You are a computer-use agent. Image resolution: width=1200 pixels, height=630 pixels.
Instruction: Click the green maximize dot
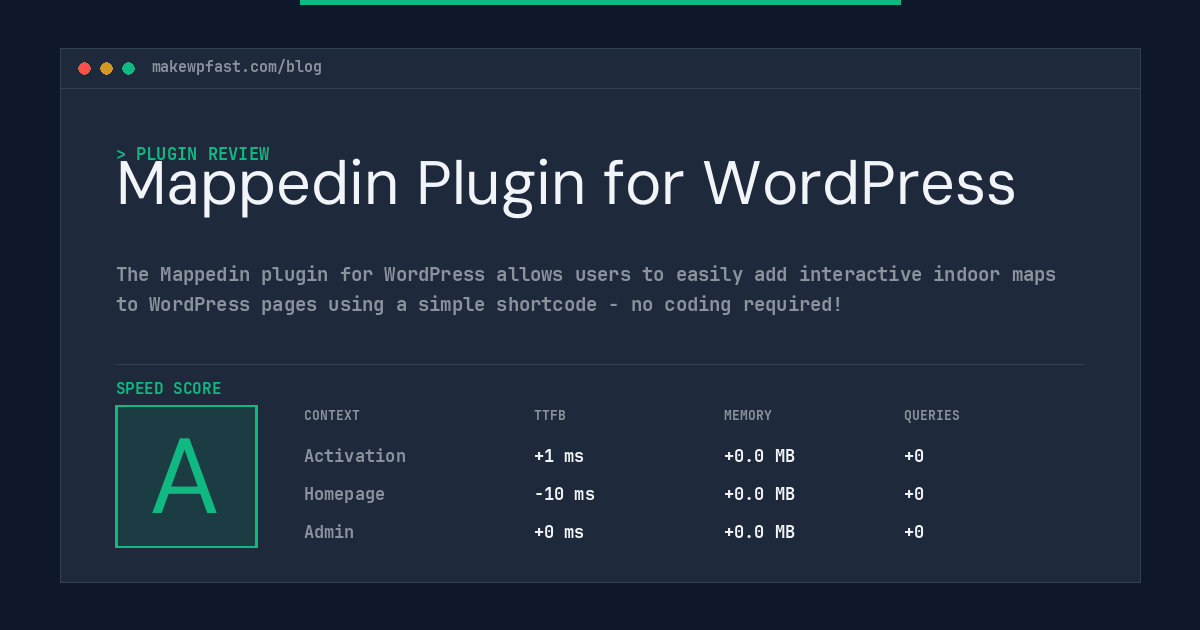(128, 68)
